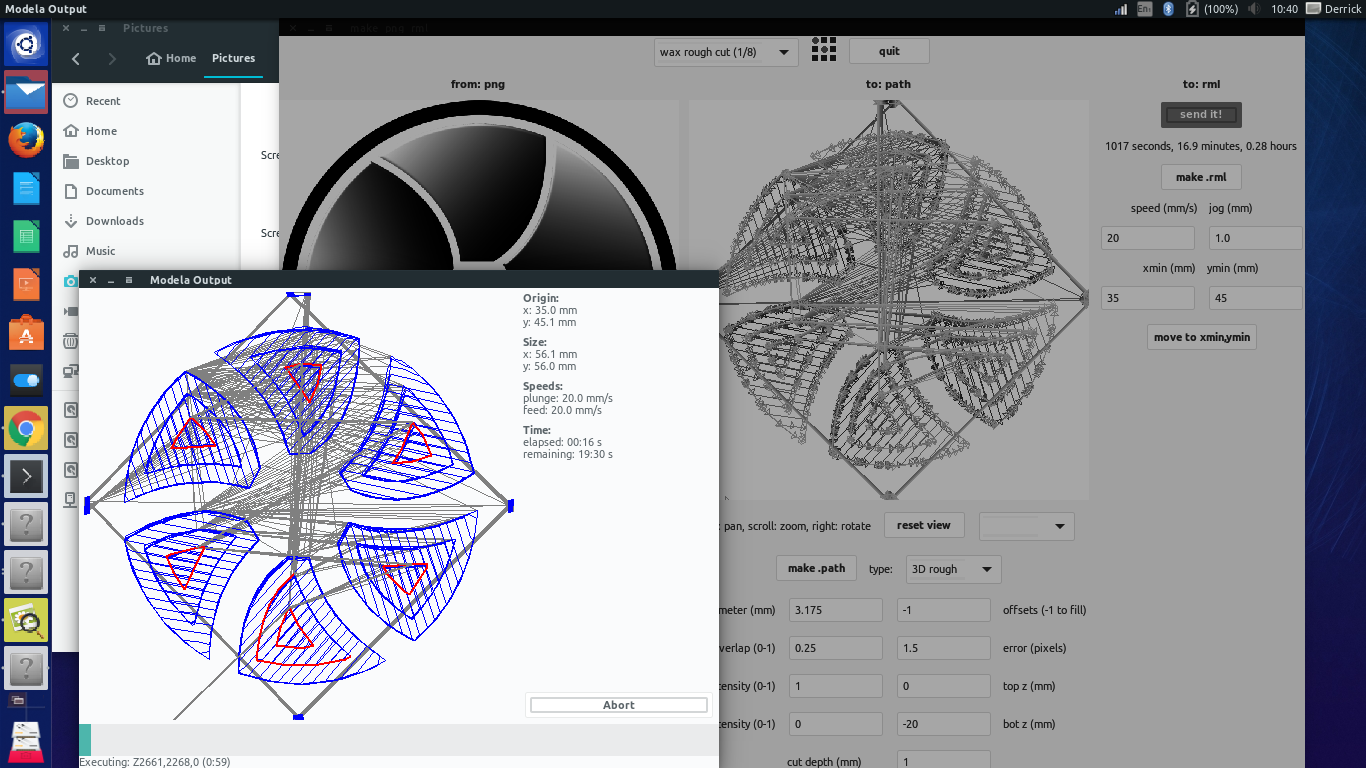This screenshot has height=768, width=1366.
Task: Click the PNG preview under 'from: png'
Action: click(479, 185)
